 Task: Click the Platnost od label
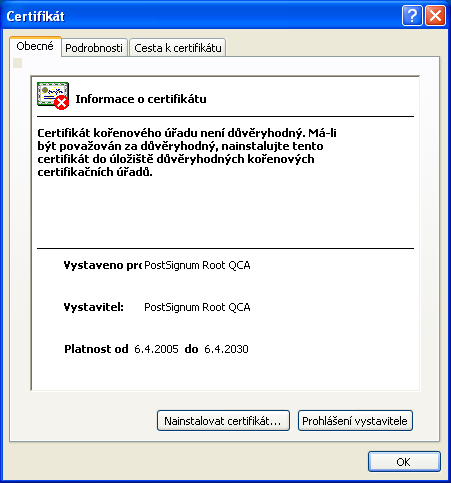coord(96,349)
